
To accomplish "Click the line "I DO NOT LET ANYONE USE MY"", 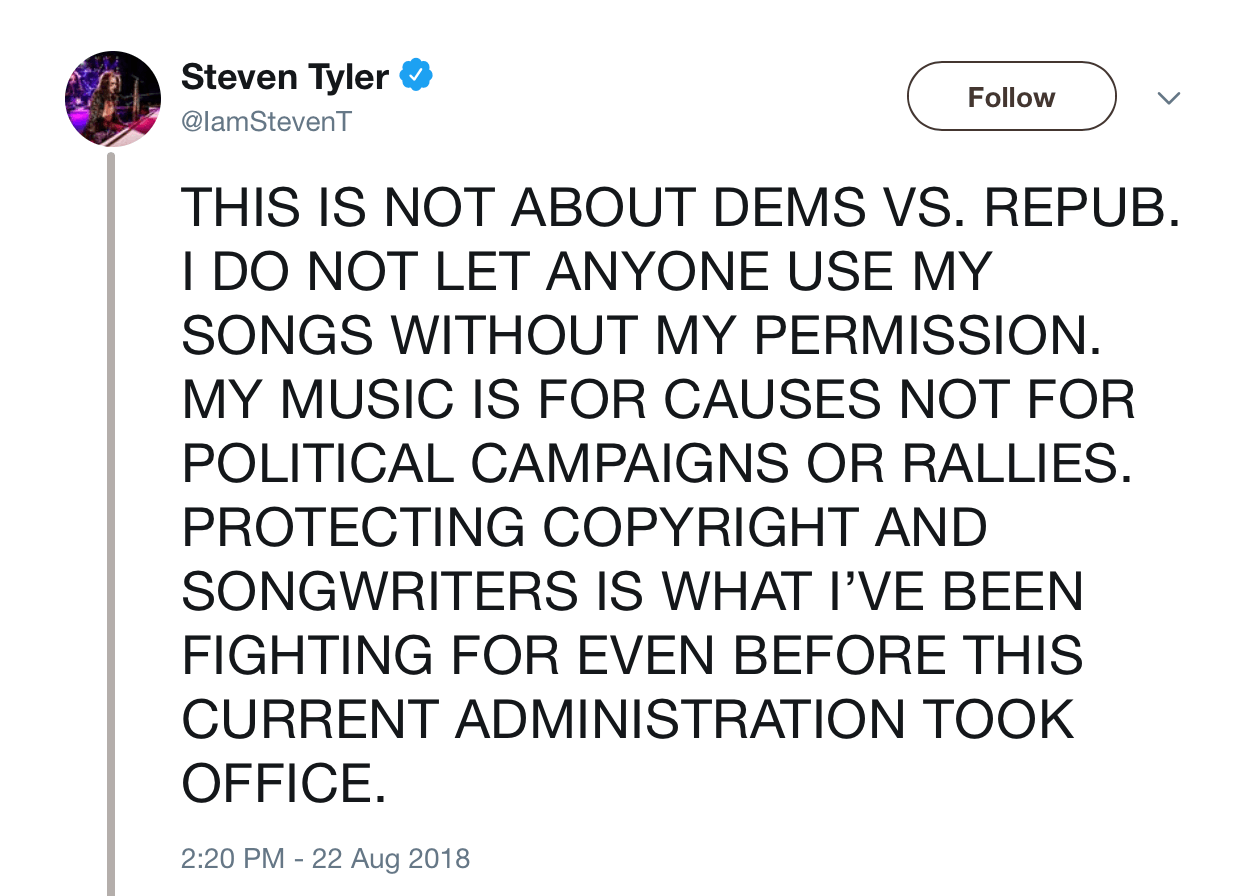I will (586, 273).
